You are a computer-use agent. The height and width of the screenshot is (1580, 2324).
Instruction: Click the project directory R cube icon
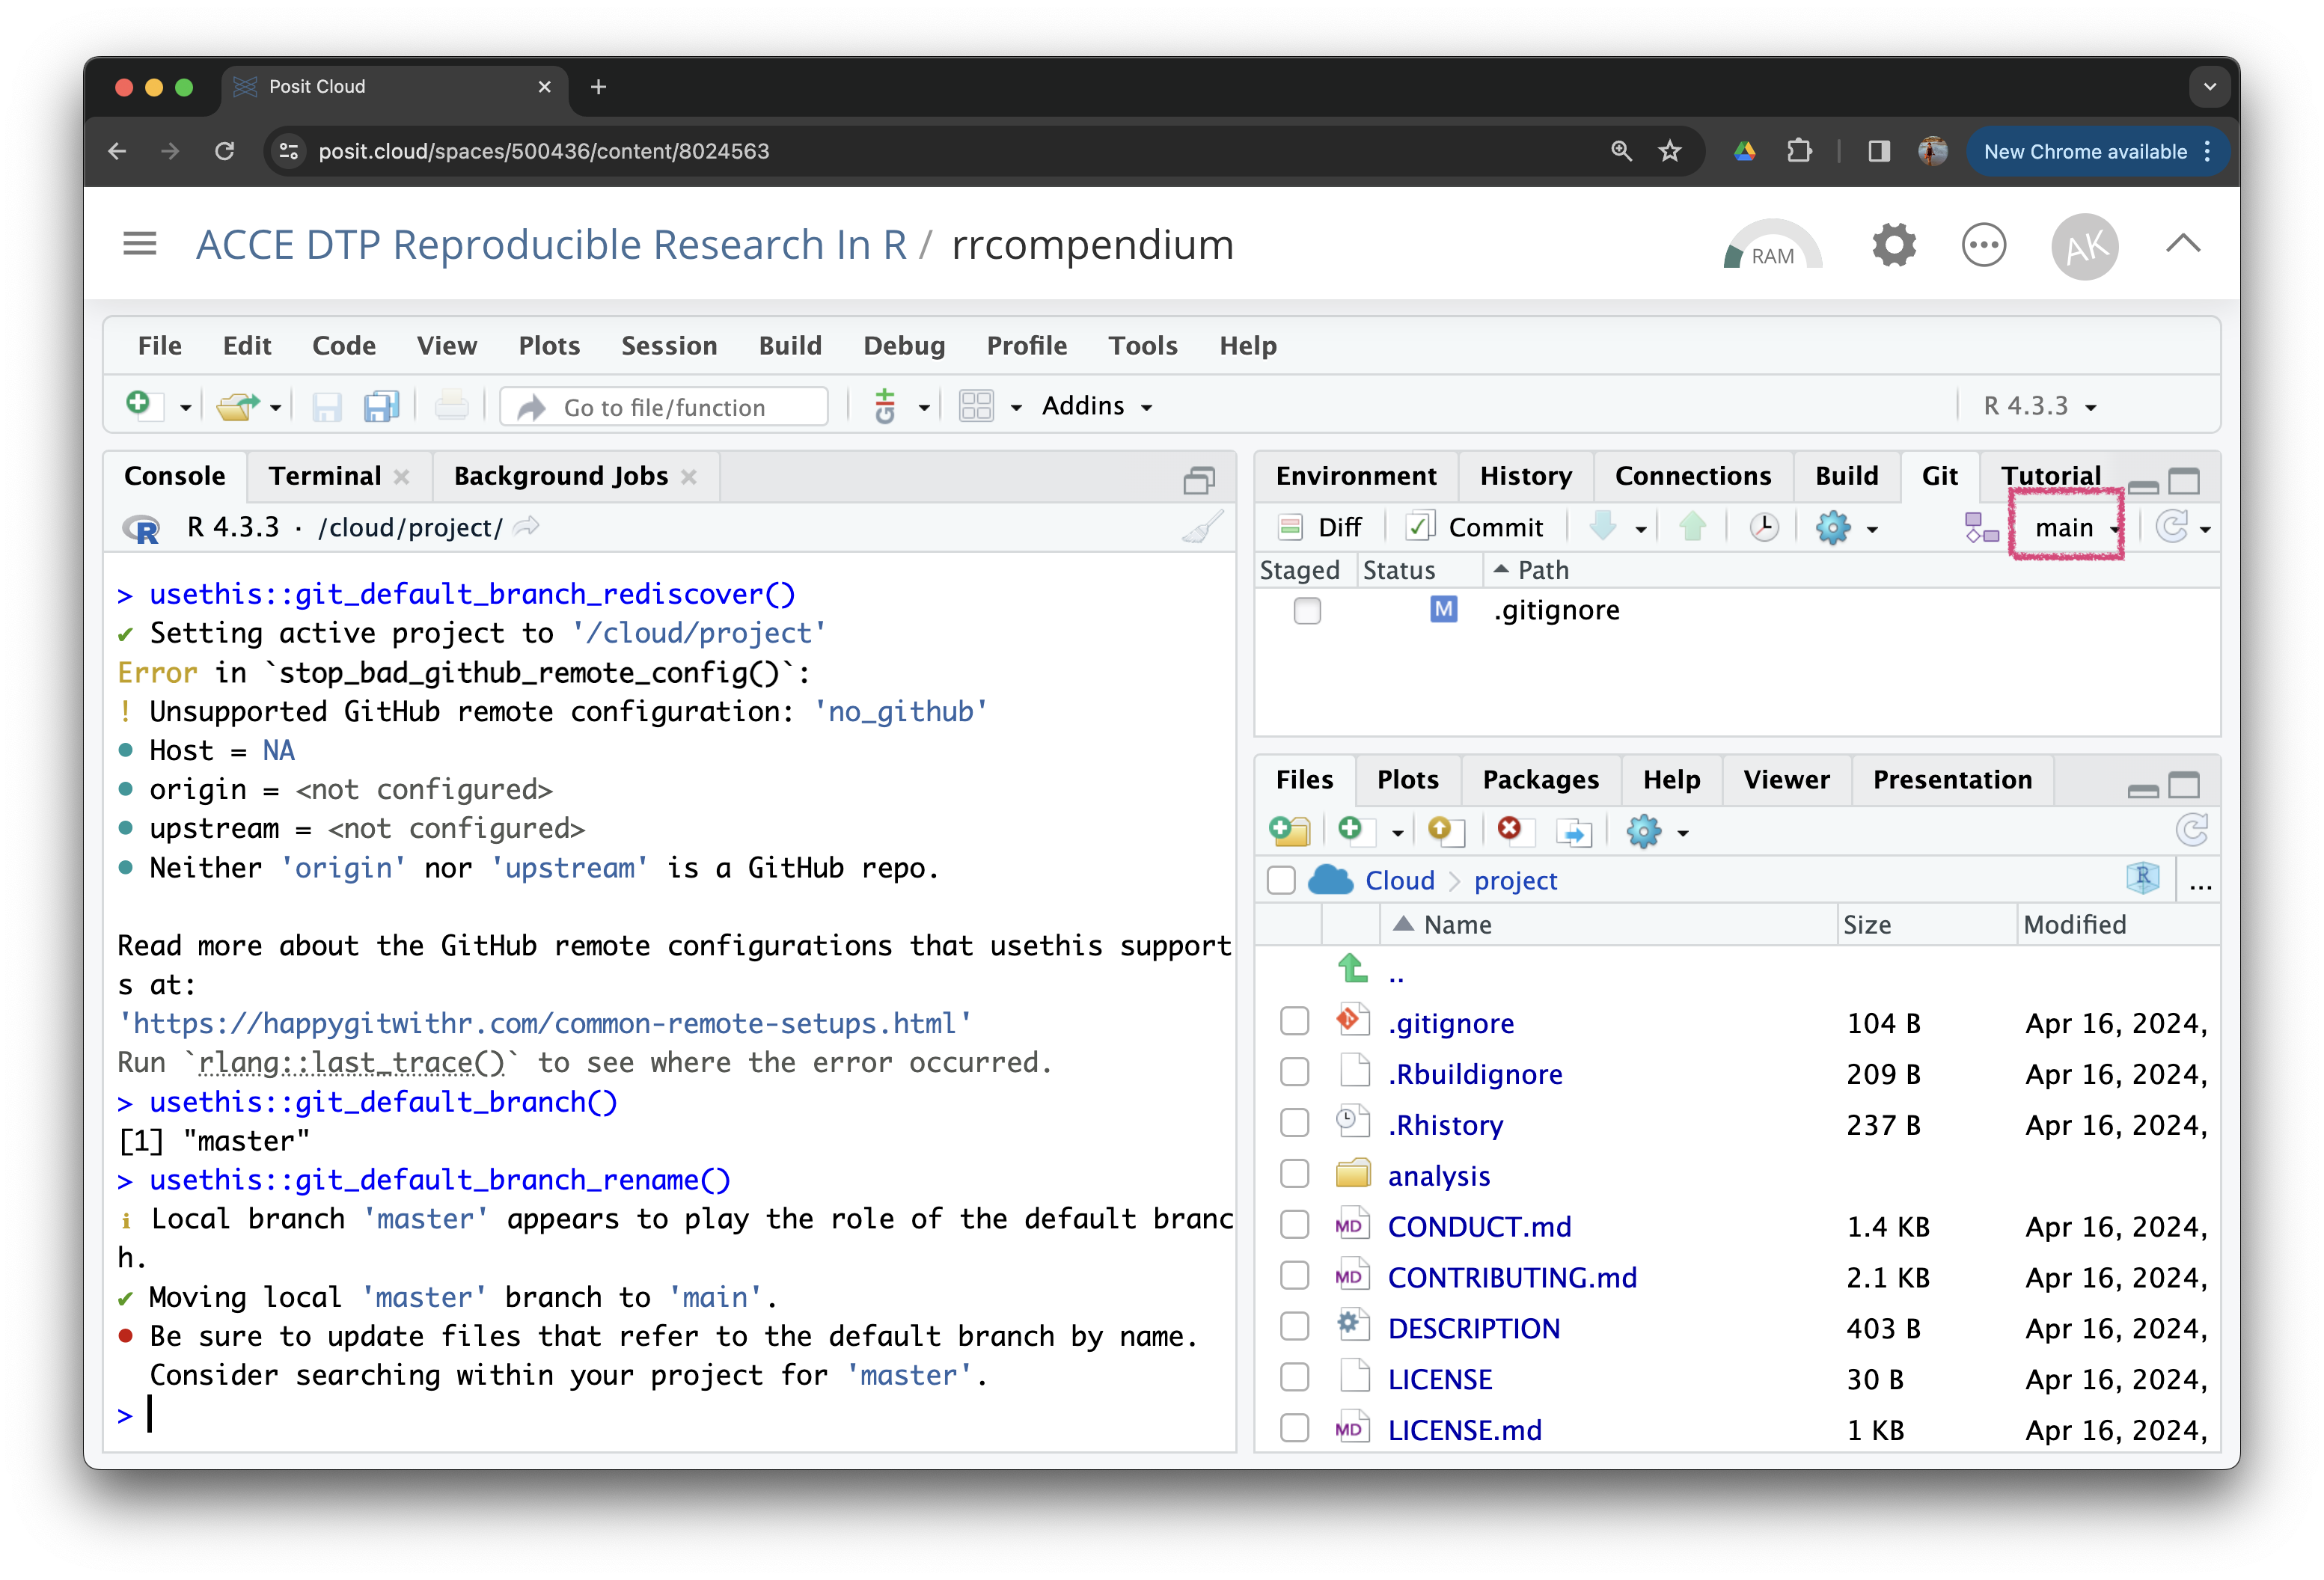(2142, 879)
